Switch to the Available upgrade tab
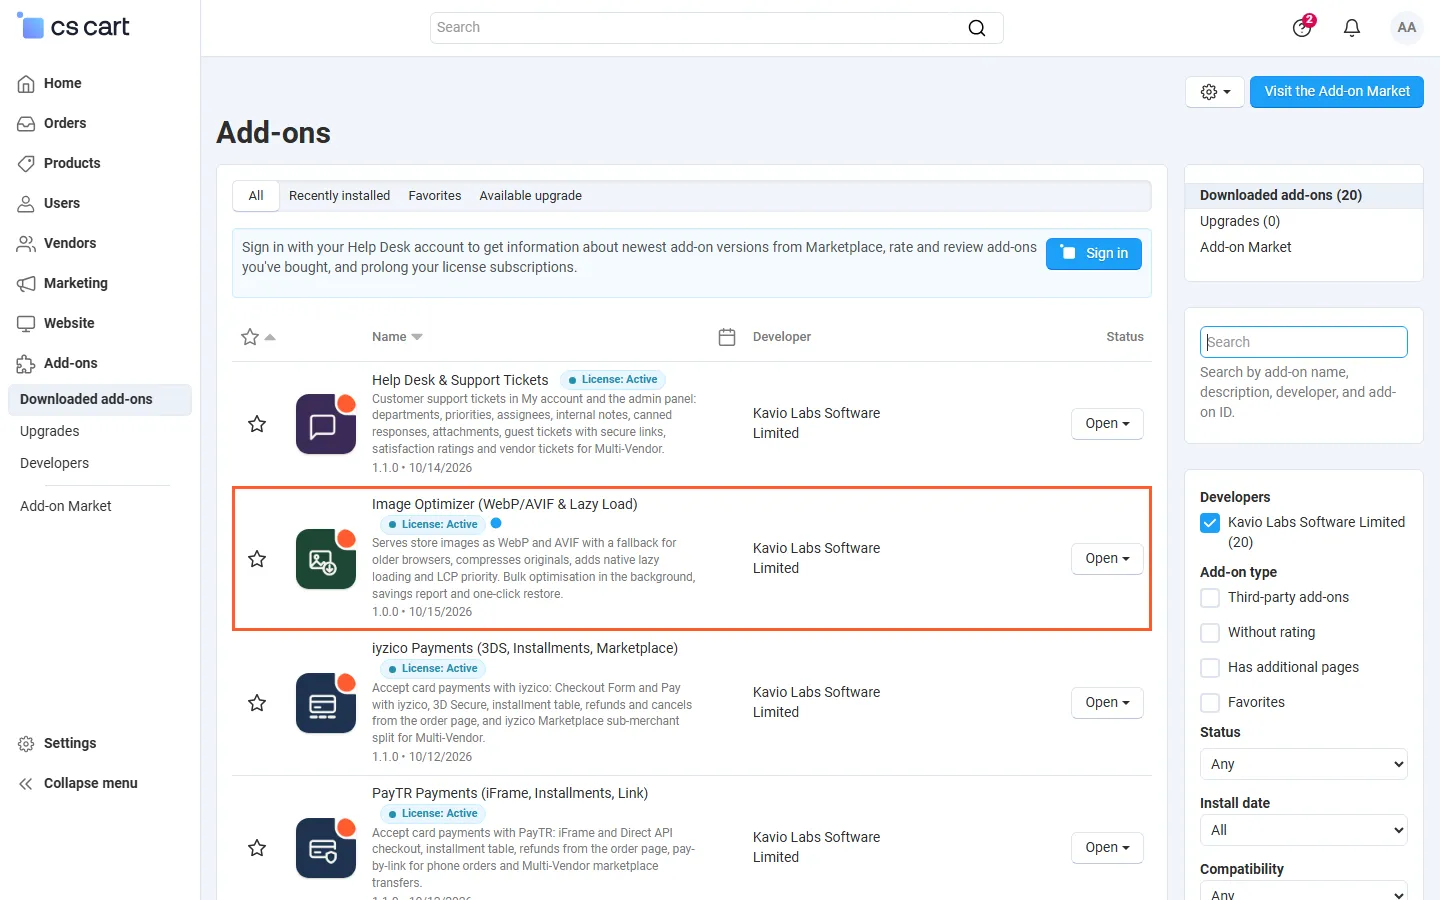Screen dimensions: 1440x900 530,196
